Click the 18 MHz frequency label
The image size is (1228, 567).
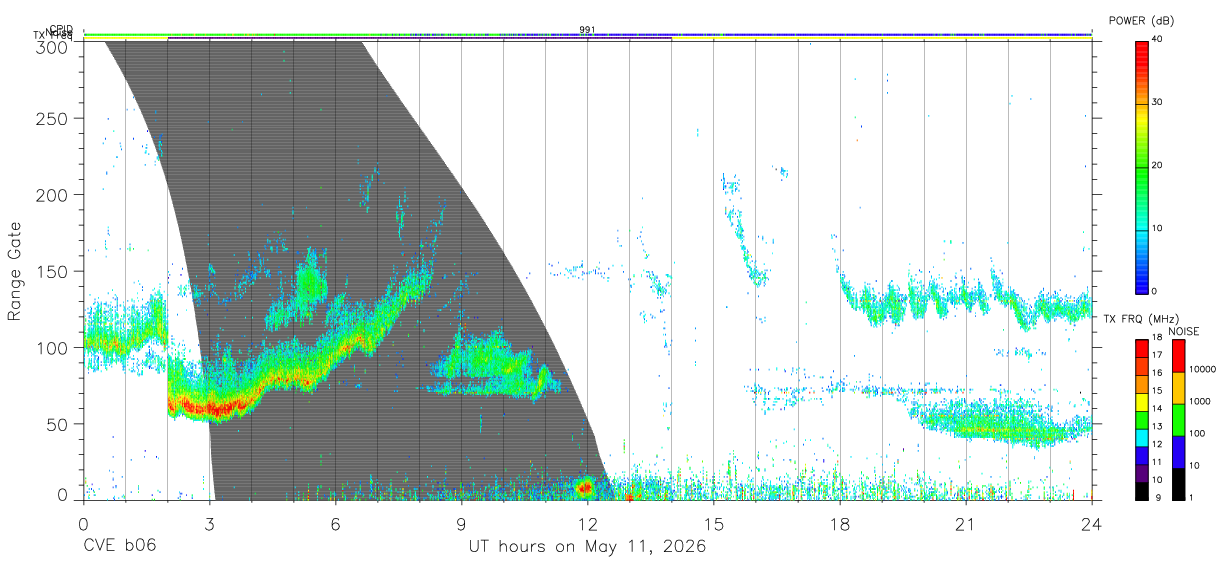tap(1156, 338)
